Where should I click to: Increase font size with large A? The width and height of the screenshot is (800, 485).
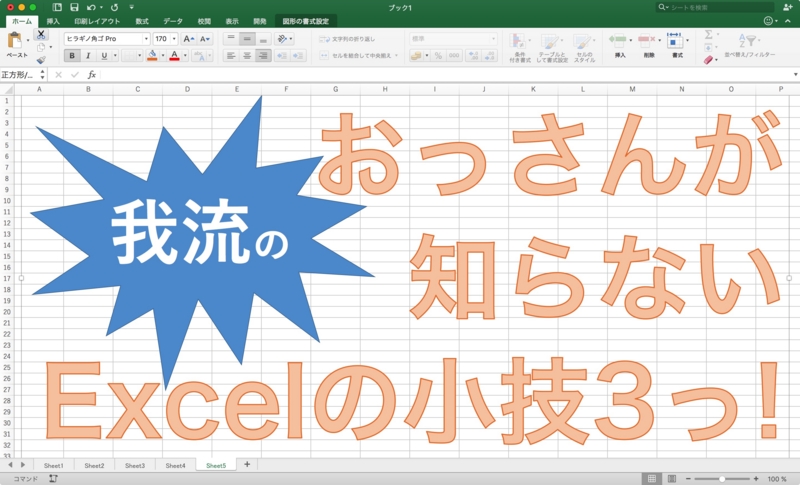(188, 39)
